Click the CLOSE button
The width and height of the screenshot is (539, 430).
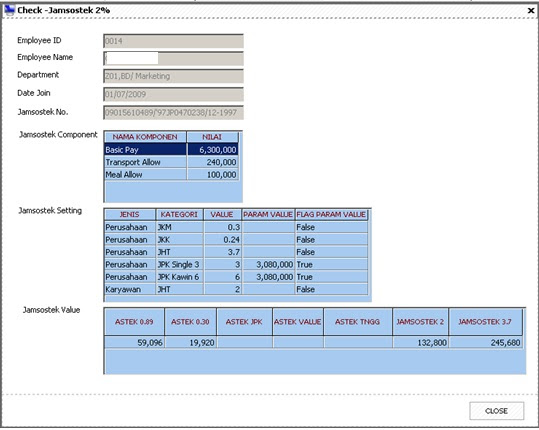[496, 411]
